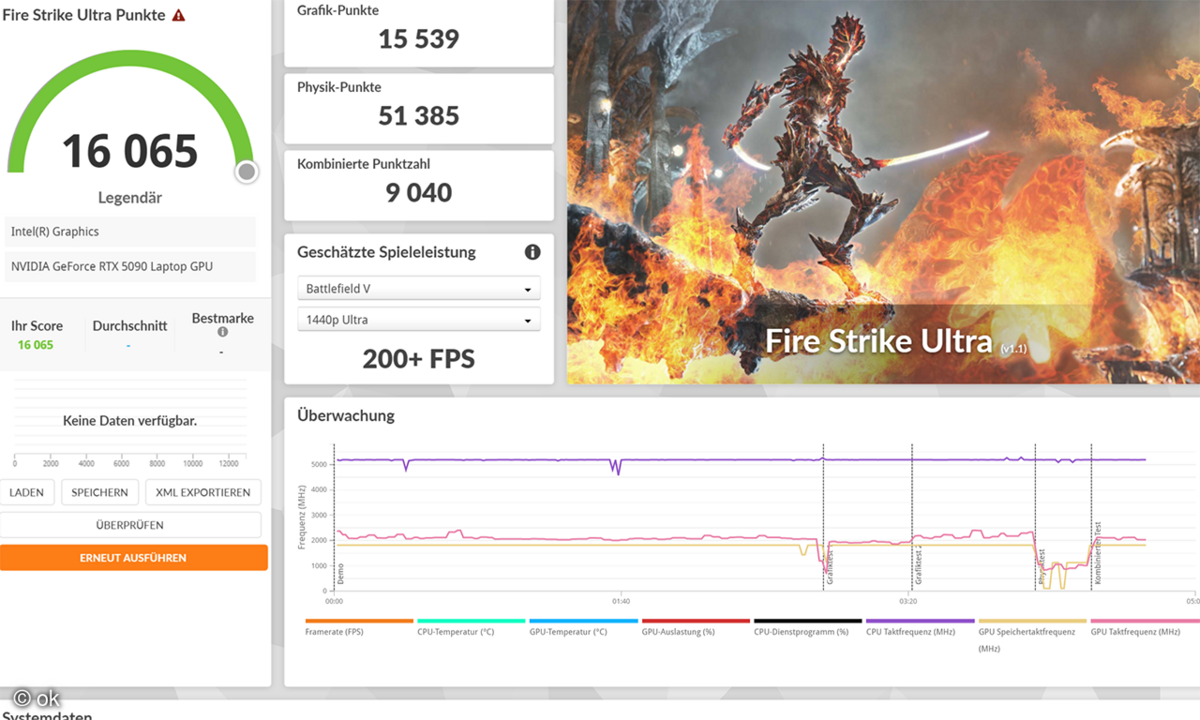Open the info icon next to Geschätzte Spieleleistung
This screenshot has width=1200, height=720.
point(532,252)
